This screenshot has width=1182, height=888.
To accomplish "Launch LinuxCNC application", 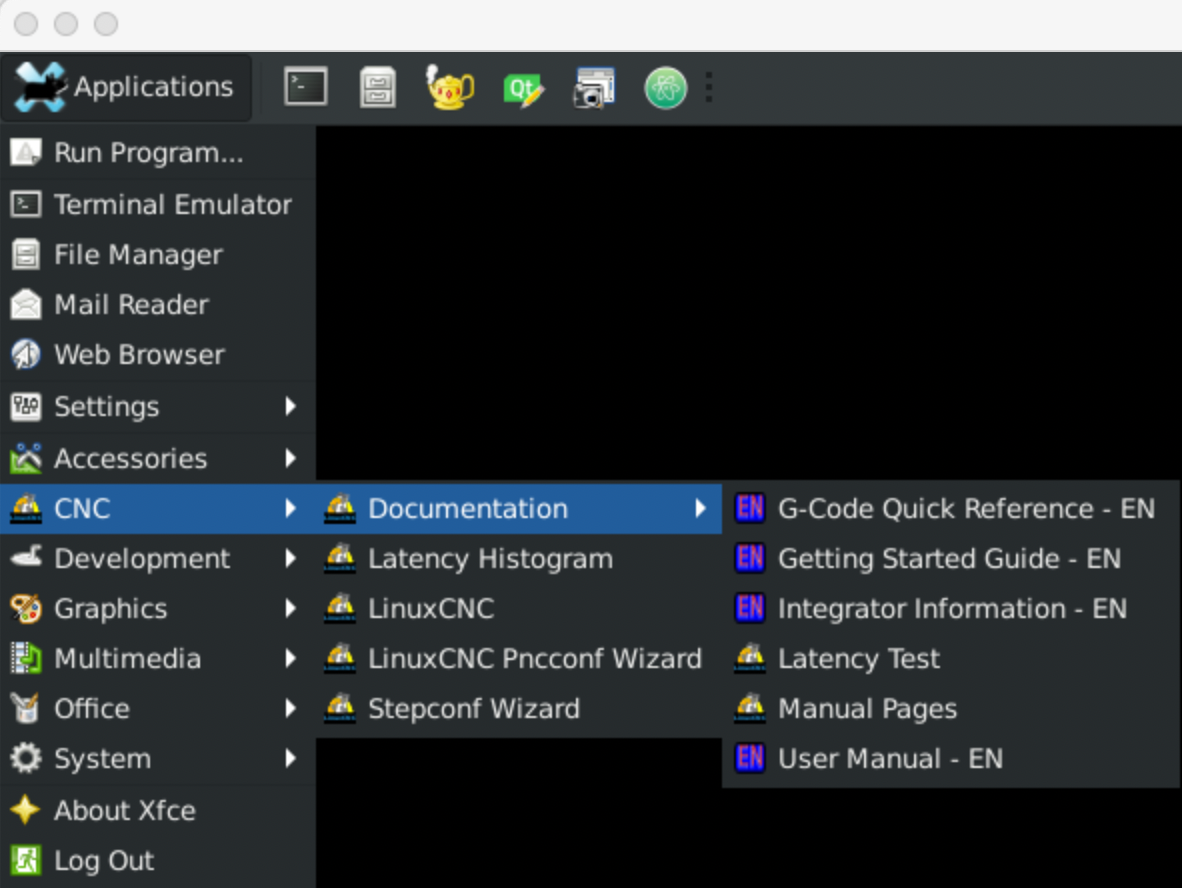I will tap(519, 608).
